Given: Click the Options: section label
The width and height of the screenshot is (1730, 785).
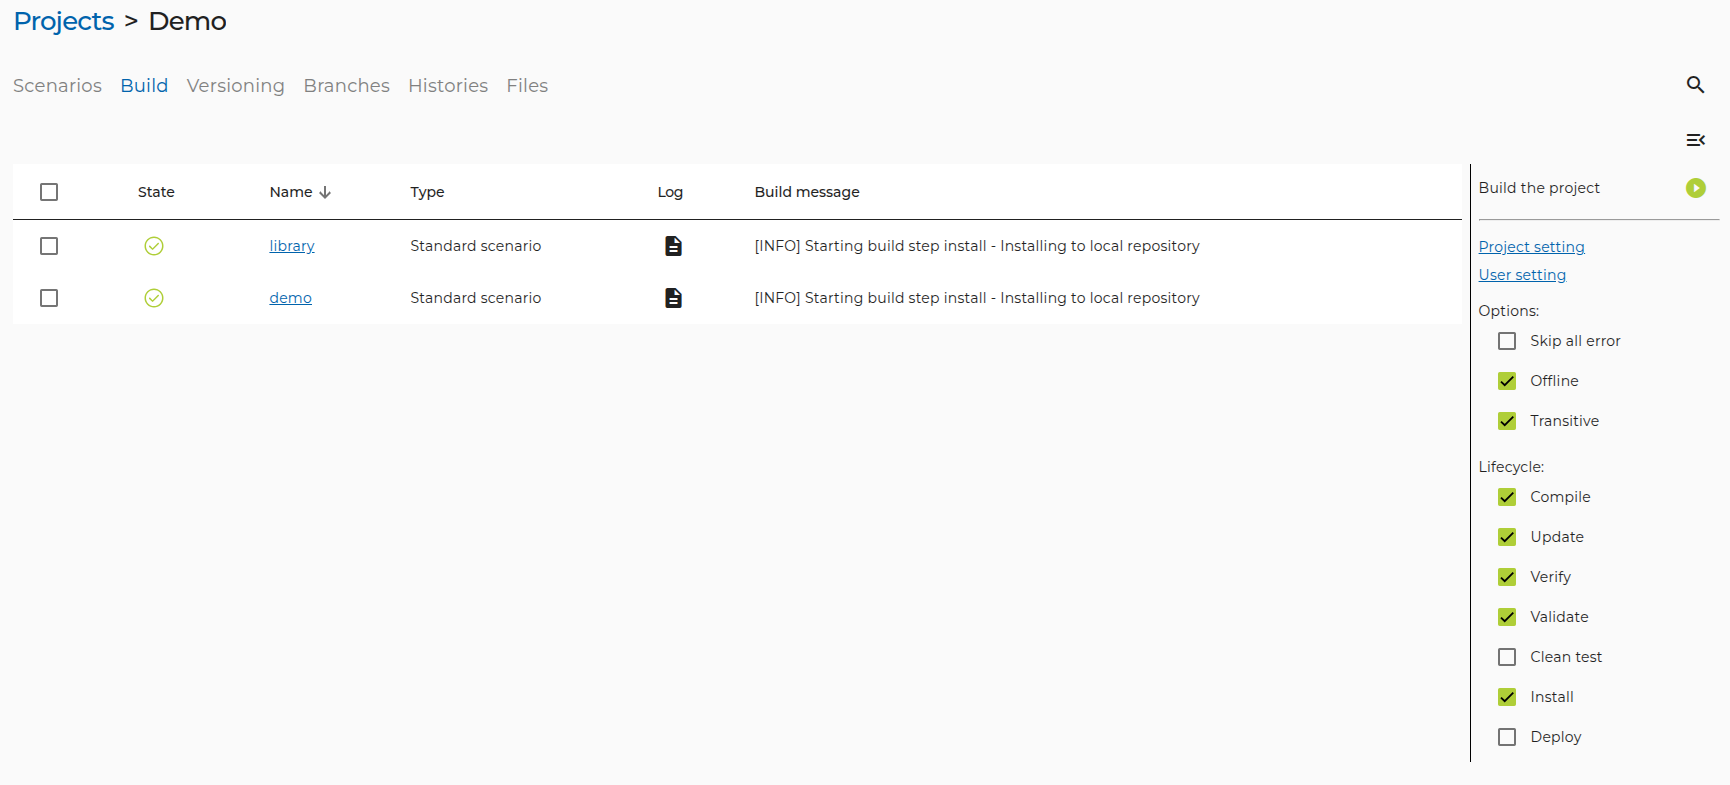Looking at the screenshot, I should [x=1508, y=311].
